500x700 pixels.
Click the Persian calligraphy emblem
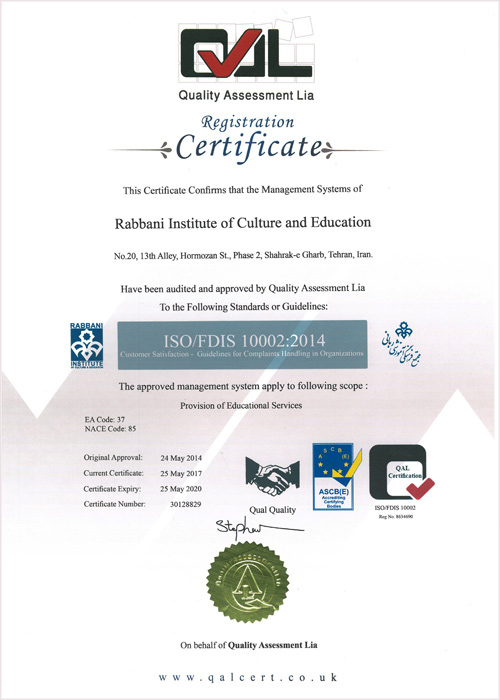tap(401, 344)
